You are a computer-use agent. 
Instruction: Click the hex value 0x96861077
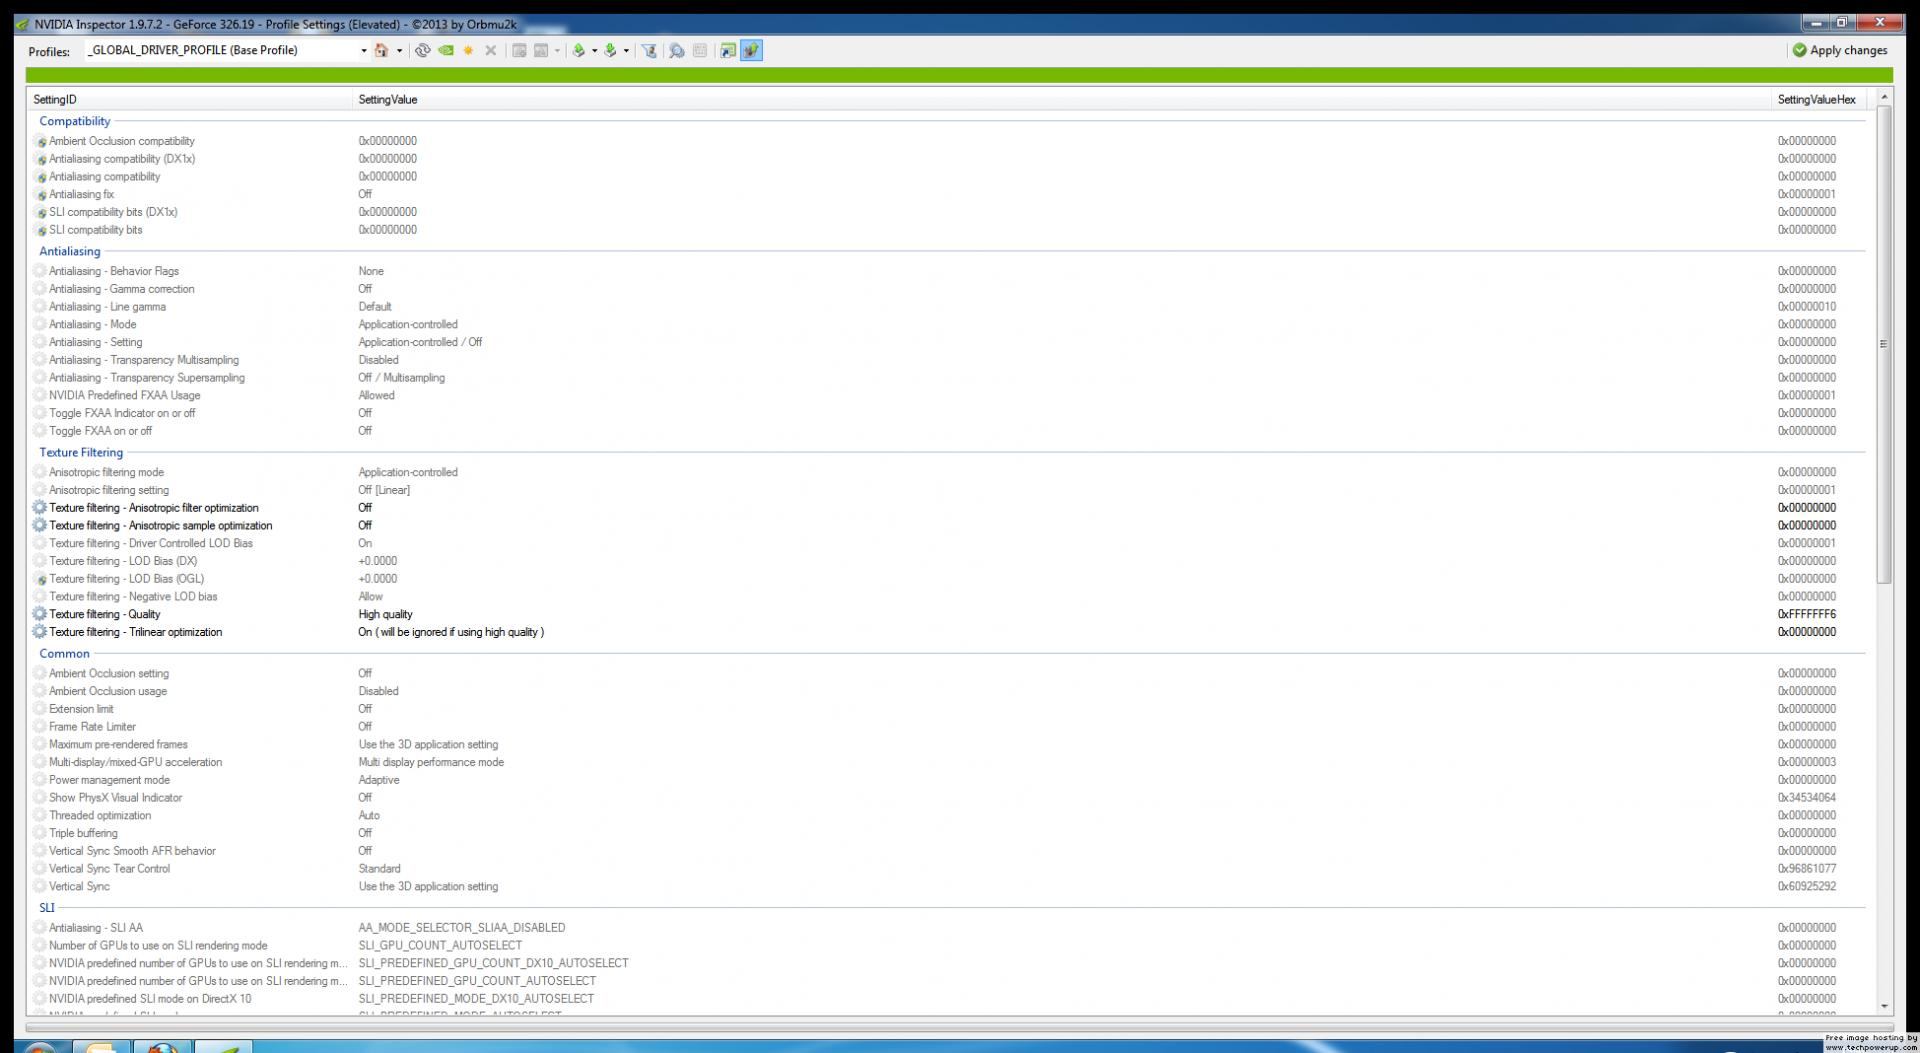(x=1806, y=869)
